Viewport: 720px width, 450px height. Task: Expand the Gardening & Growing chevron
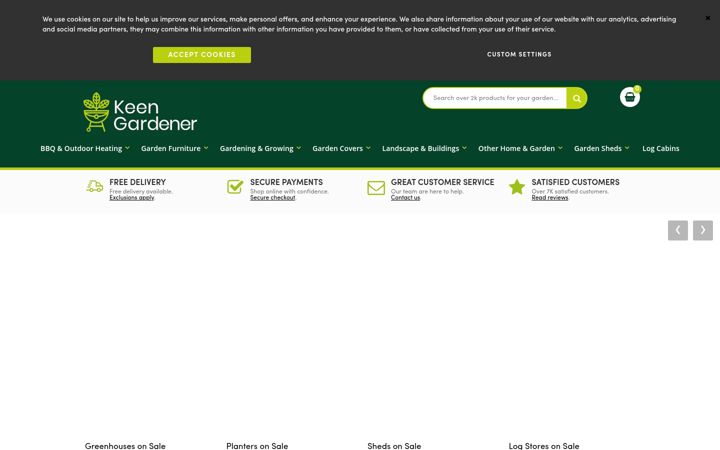pyautogui.click(x=298, y=148)
